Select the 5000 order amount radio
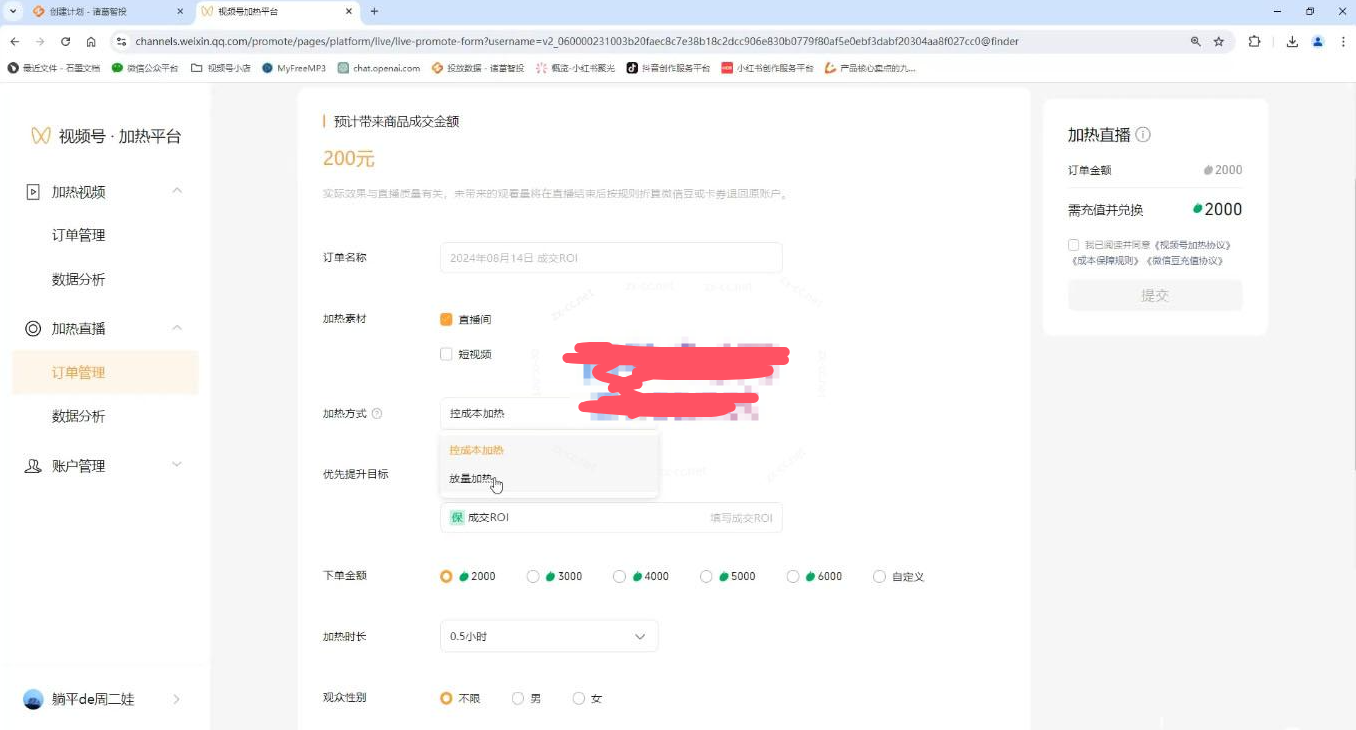 point(706,576)
